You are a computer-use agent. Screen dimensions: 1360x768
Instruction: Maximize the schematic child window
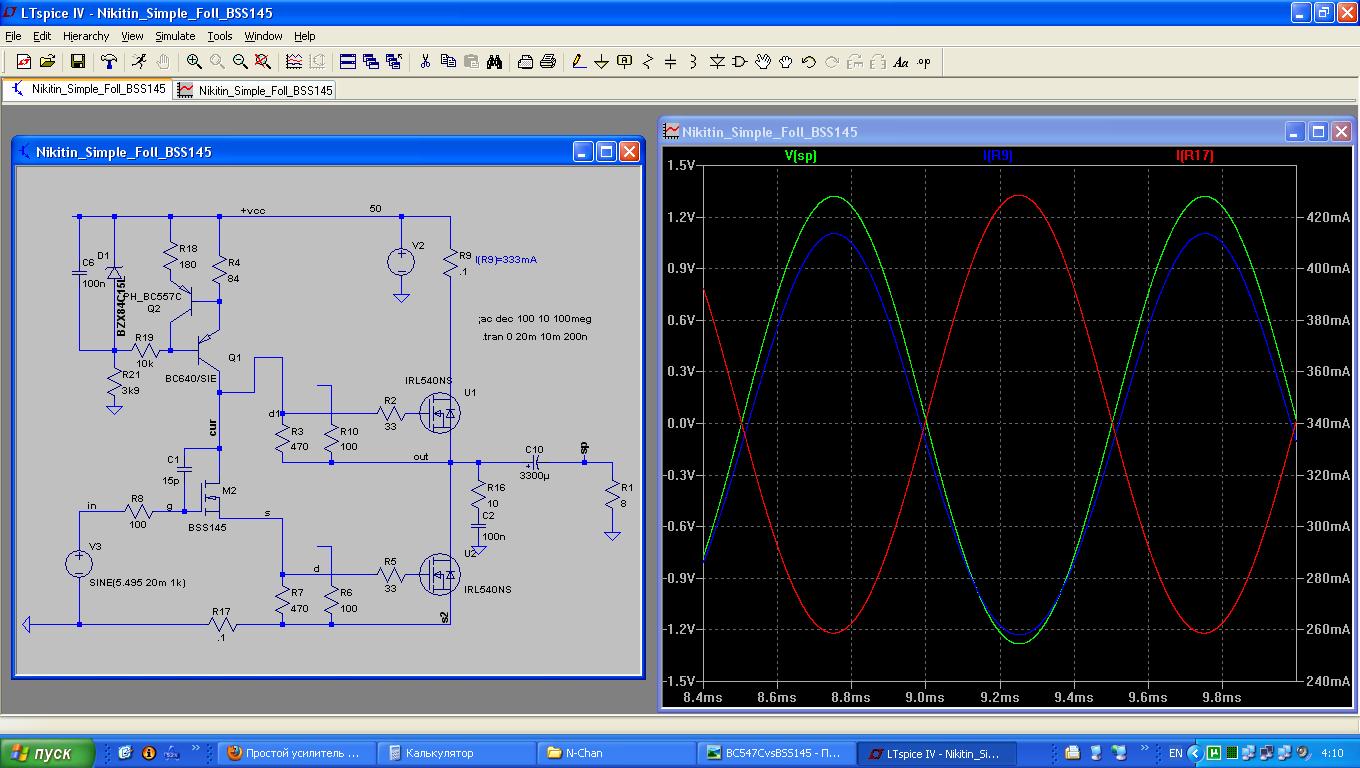pos(606,151)
